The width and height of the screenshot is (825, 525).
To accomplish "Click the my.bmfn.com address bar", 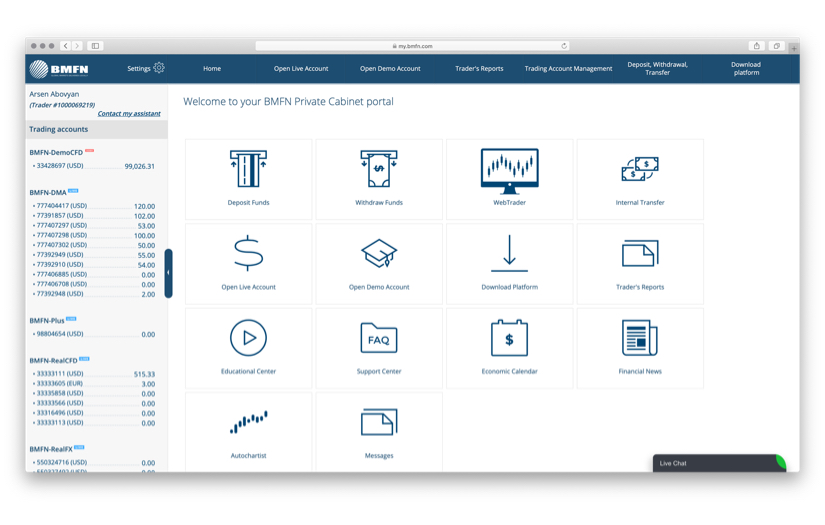I will click(x=412, y=46).
